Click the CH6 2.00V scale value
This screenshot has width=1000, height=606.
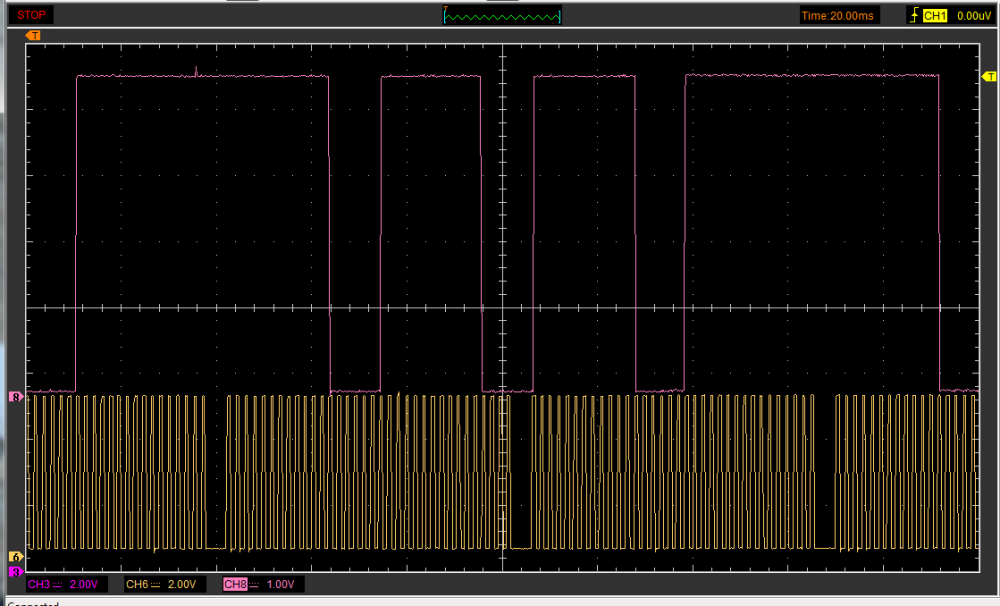pyautogui.click(x=184, y=584)
